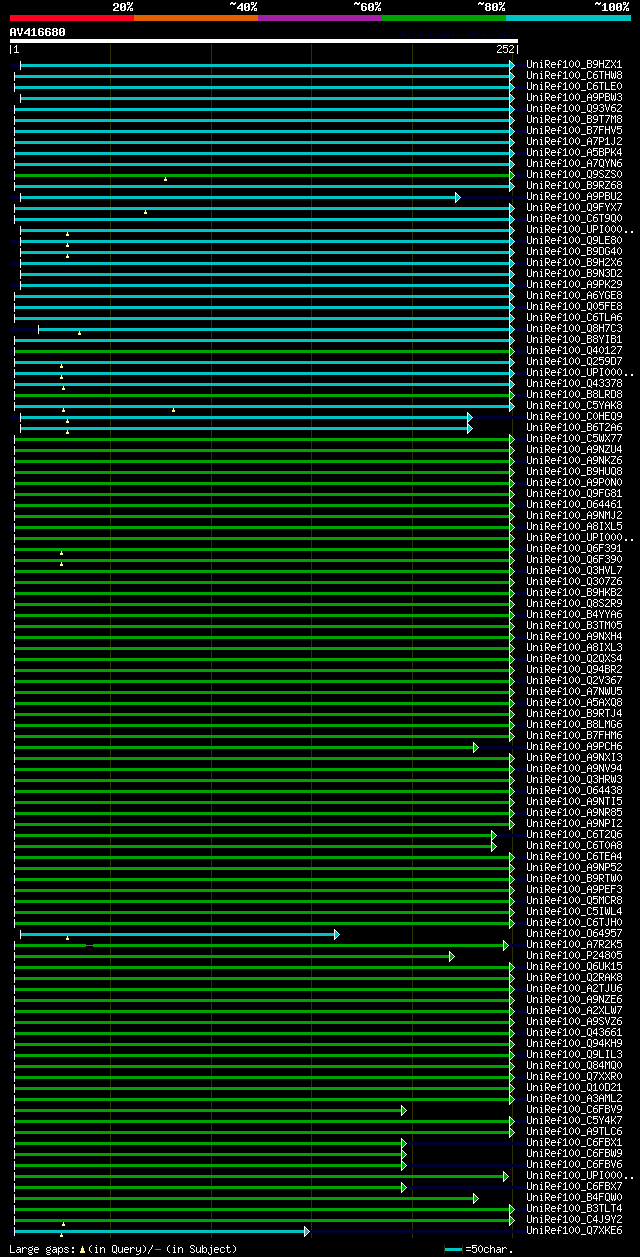Screen dimensions: 640x1257
Task: Click the green alignment bar for P24805
Action: [x=234, y=956]
